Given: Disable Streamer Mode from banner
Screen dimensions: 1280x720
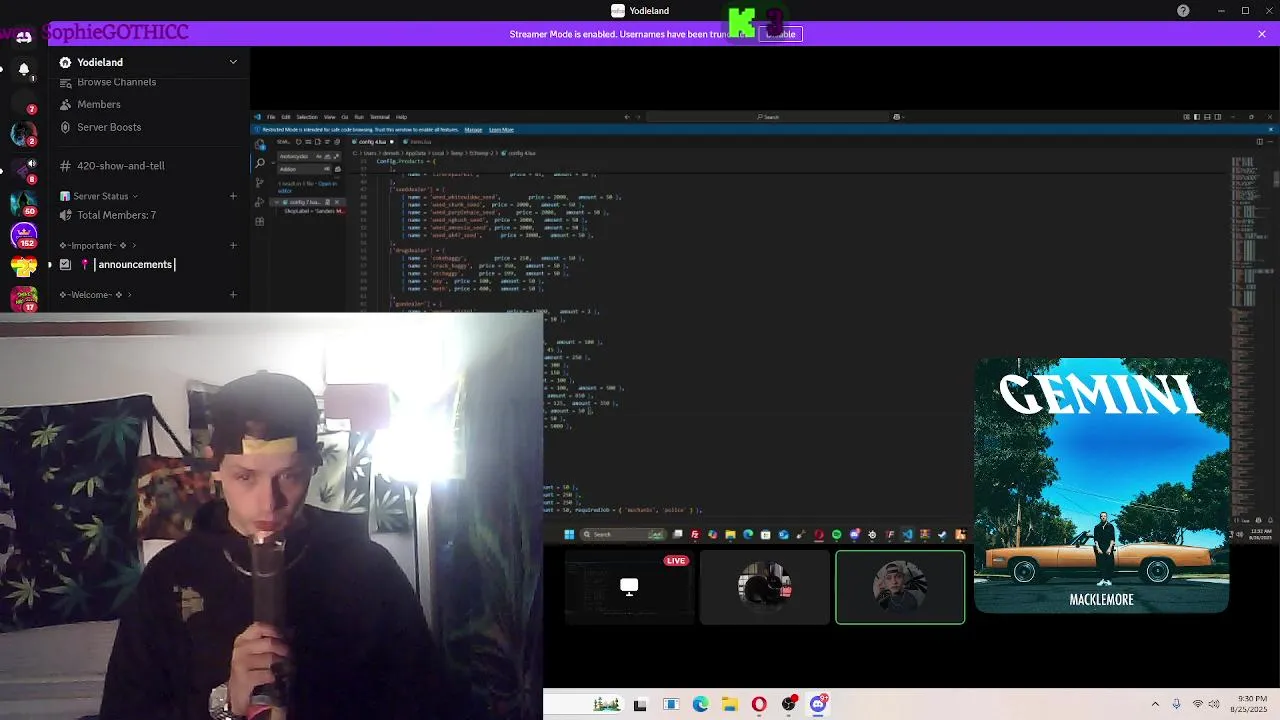Looking at the screenshot, I should (x=780, y=34).
